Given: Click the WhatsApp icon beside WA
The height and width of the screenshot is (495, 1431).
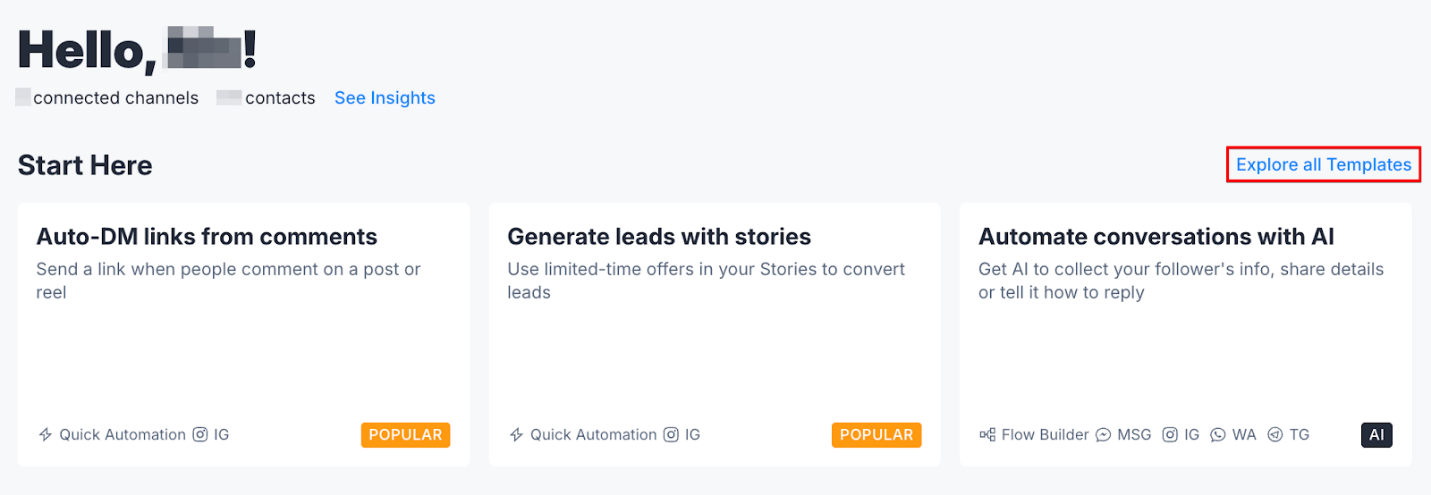Looking at the screenshot, I should click(1218, 435).
